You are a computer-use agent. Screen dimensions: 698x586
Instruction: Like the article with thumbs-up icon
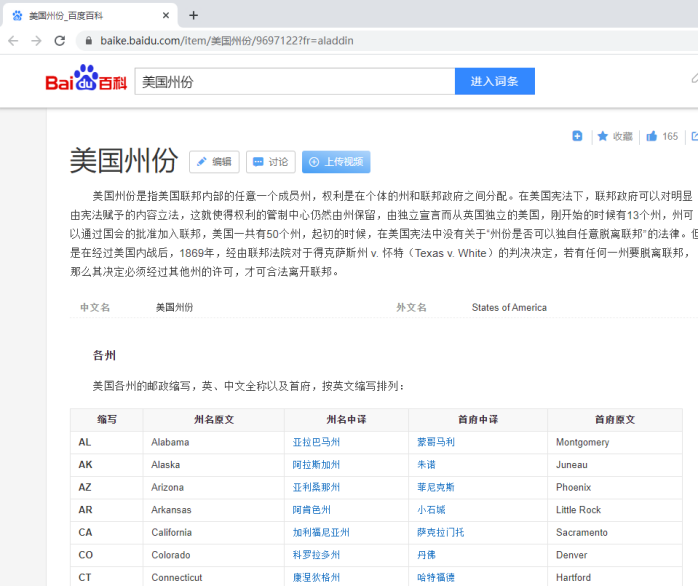[652, 136]
